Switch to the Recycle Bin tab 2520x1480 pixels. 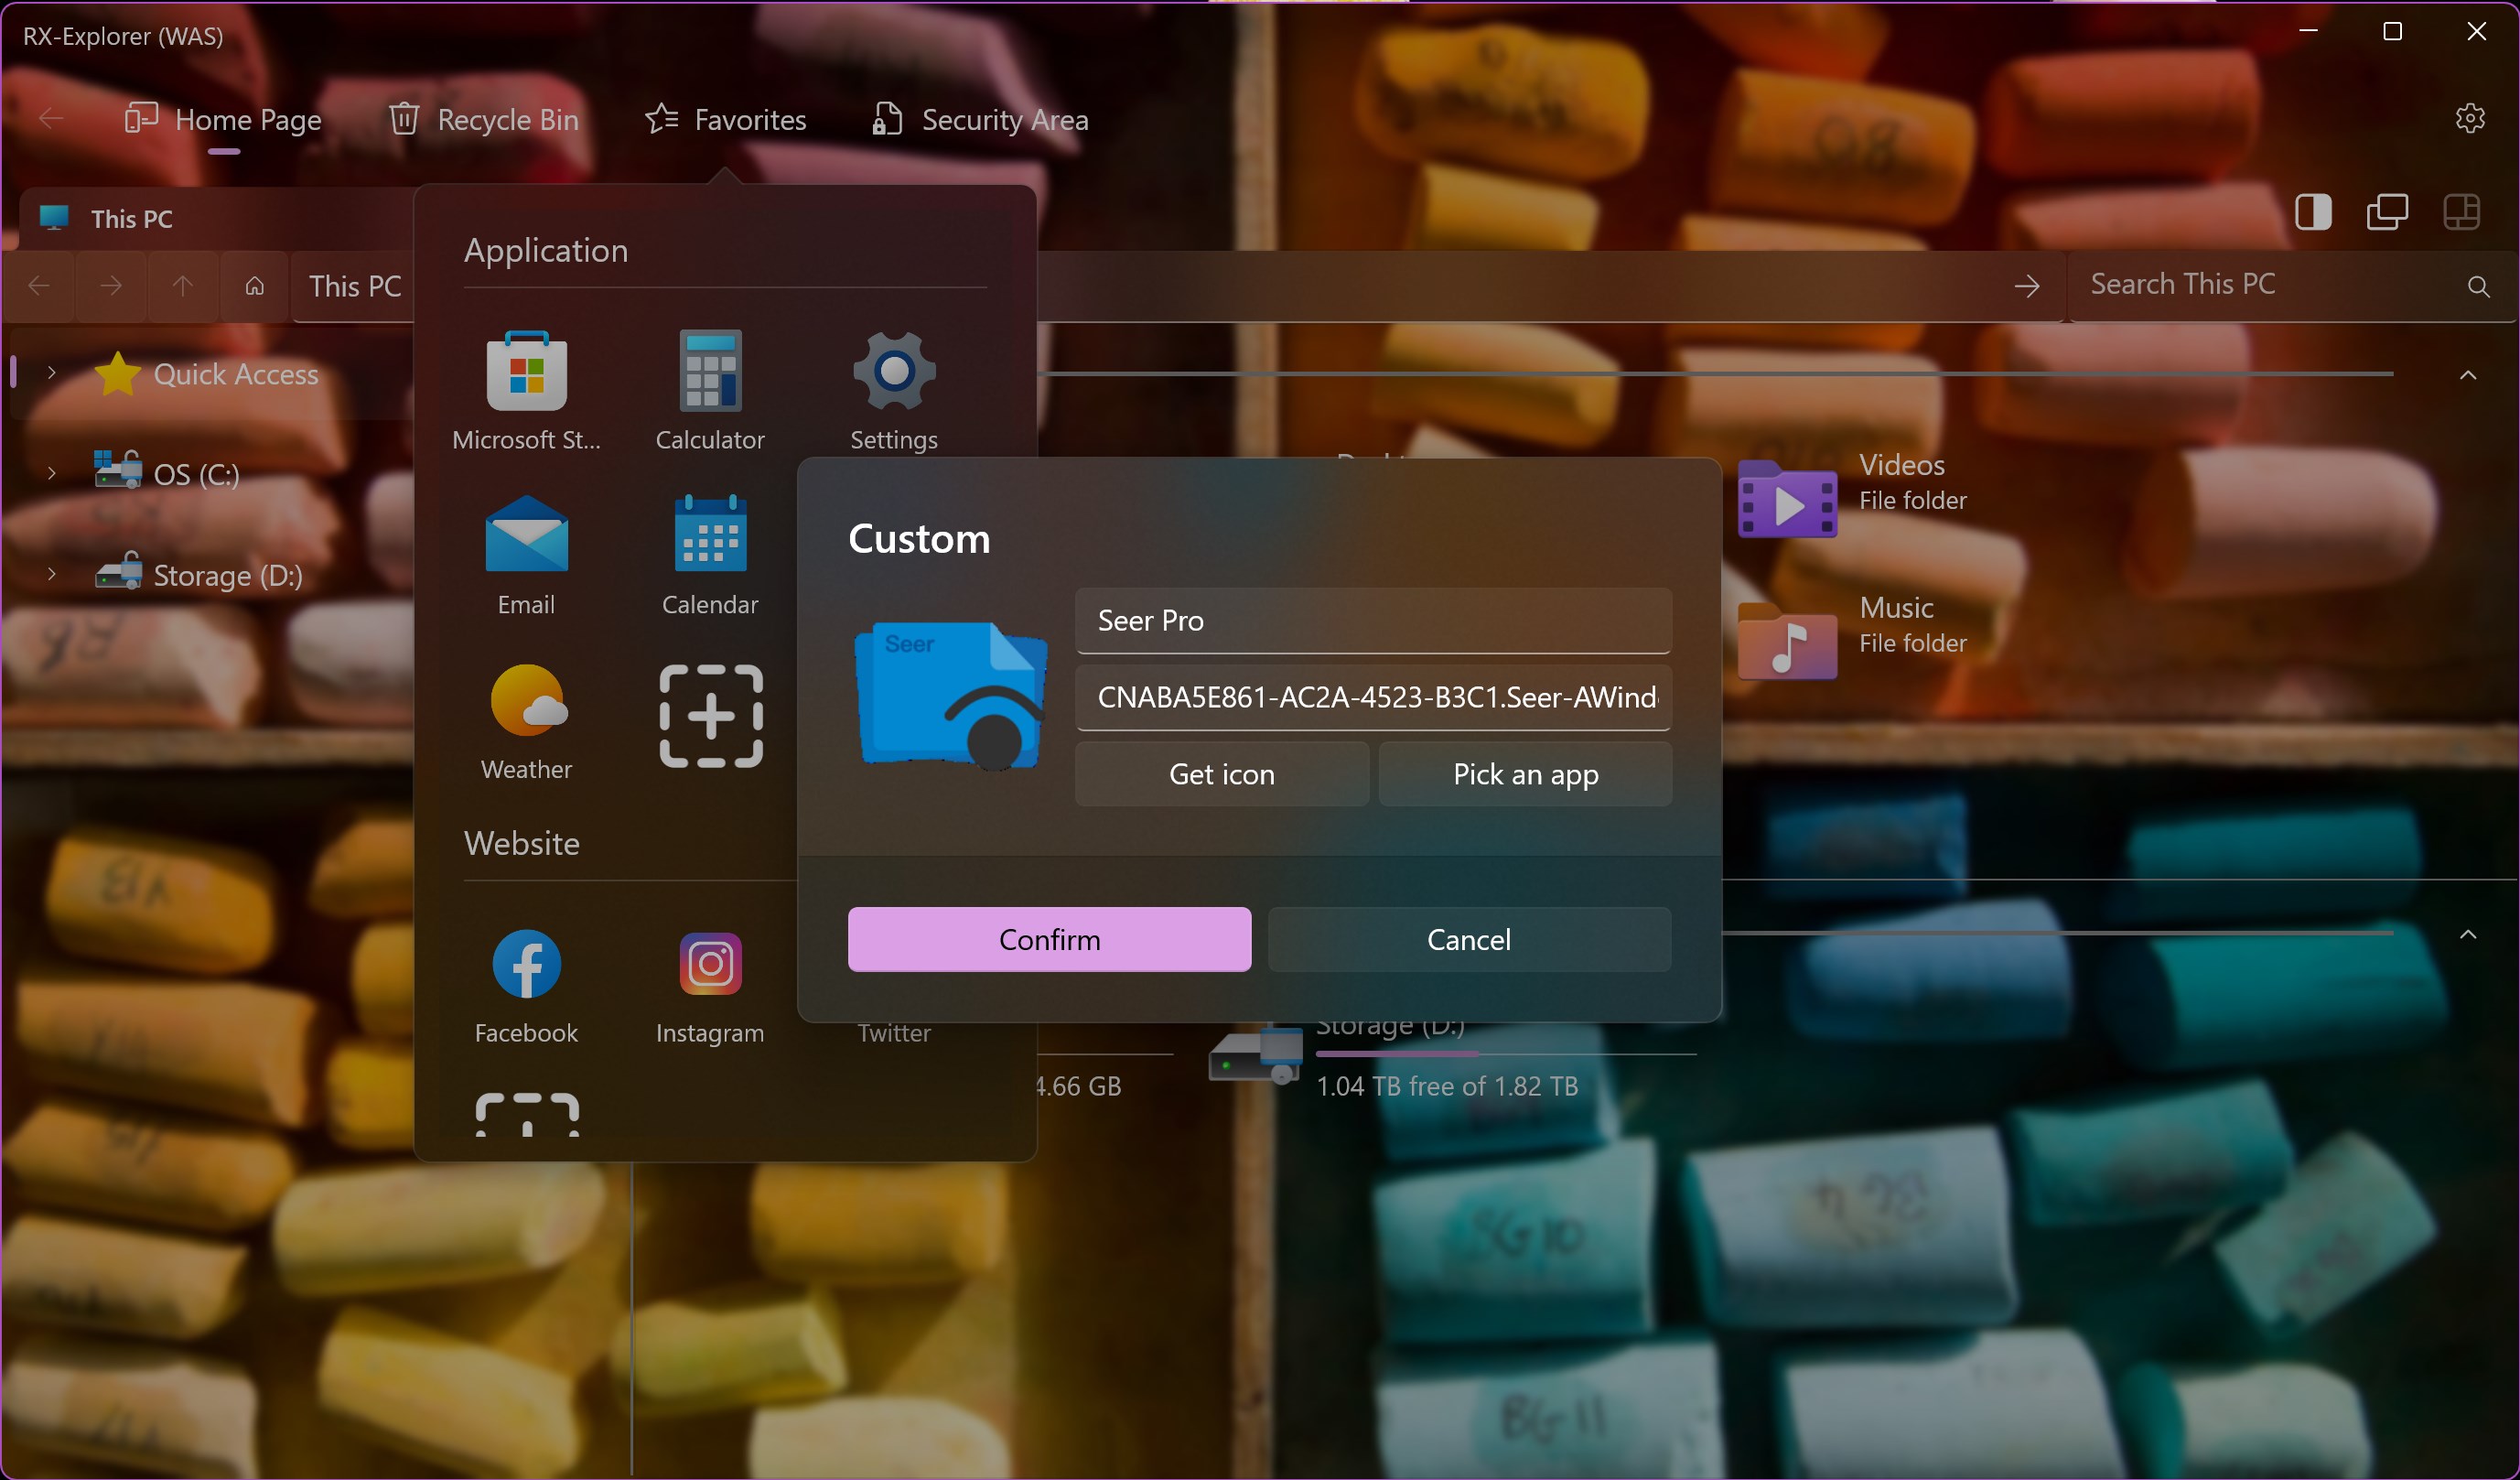click(x=484, y=120)
